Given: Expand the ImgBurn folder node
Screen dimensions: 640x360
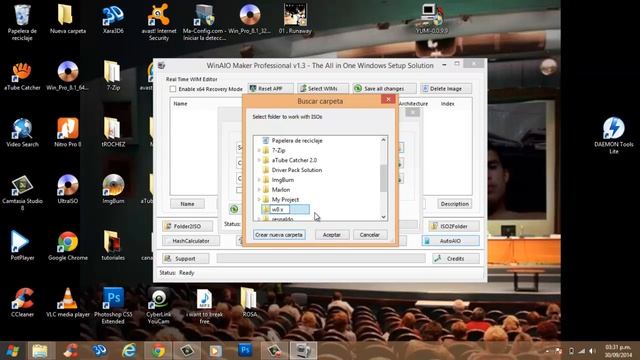Looking at the screenshot, I should [259, 180].
